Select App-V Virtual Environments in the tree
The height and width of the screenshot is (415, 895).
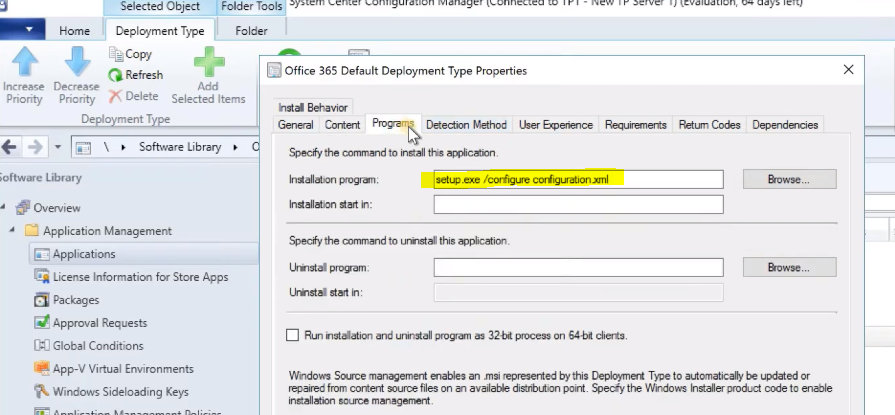[123, 369]
